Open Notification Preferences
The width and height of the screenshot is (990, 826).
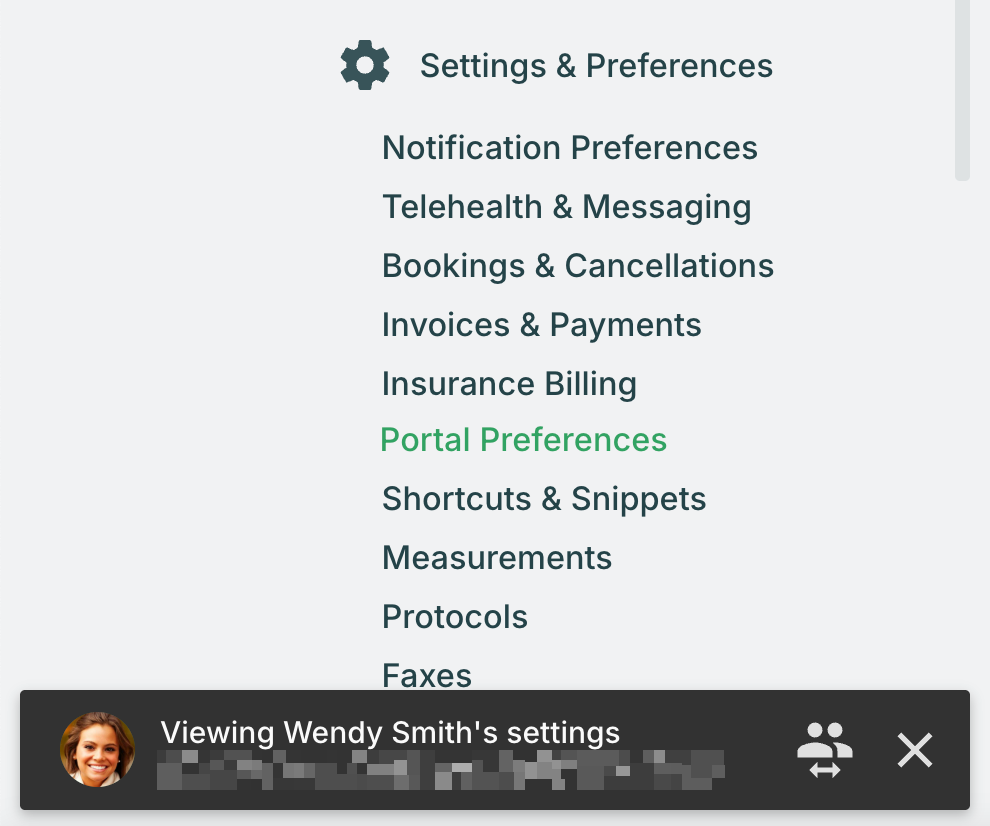coord(570,148)
